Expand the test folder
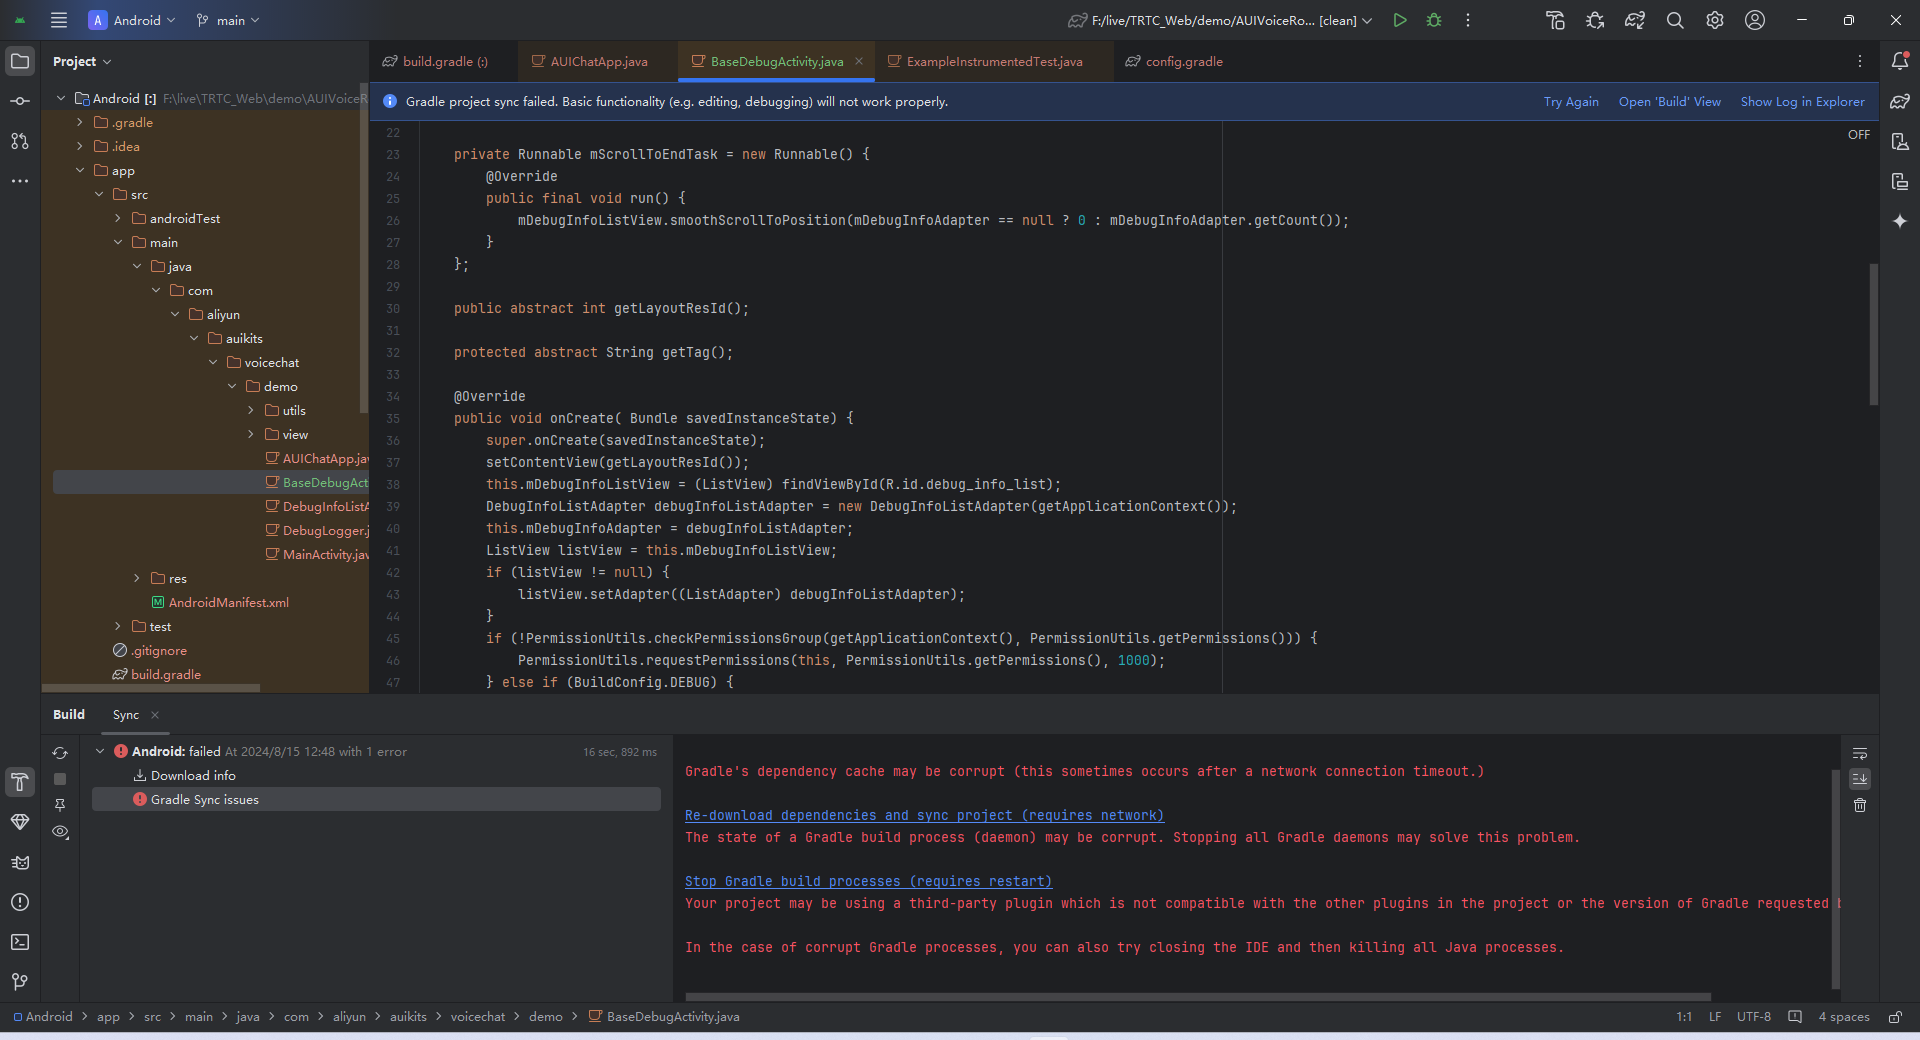 click(118, 627)
